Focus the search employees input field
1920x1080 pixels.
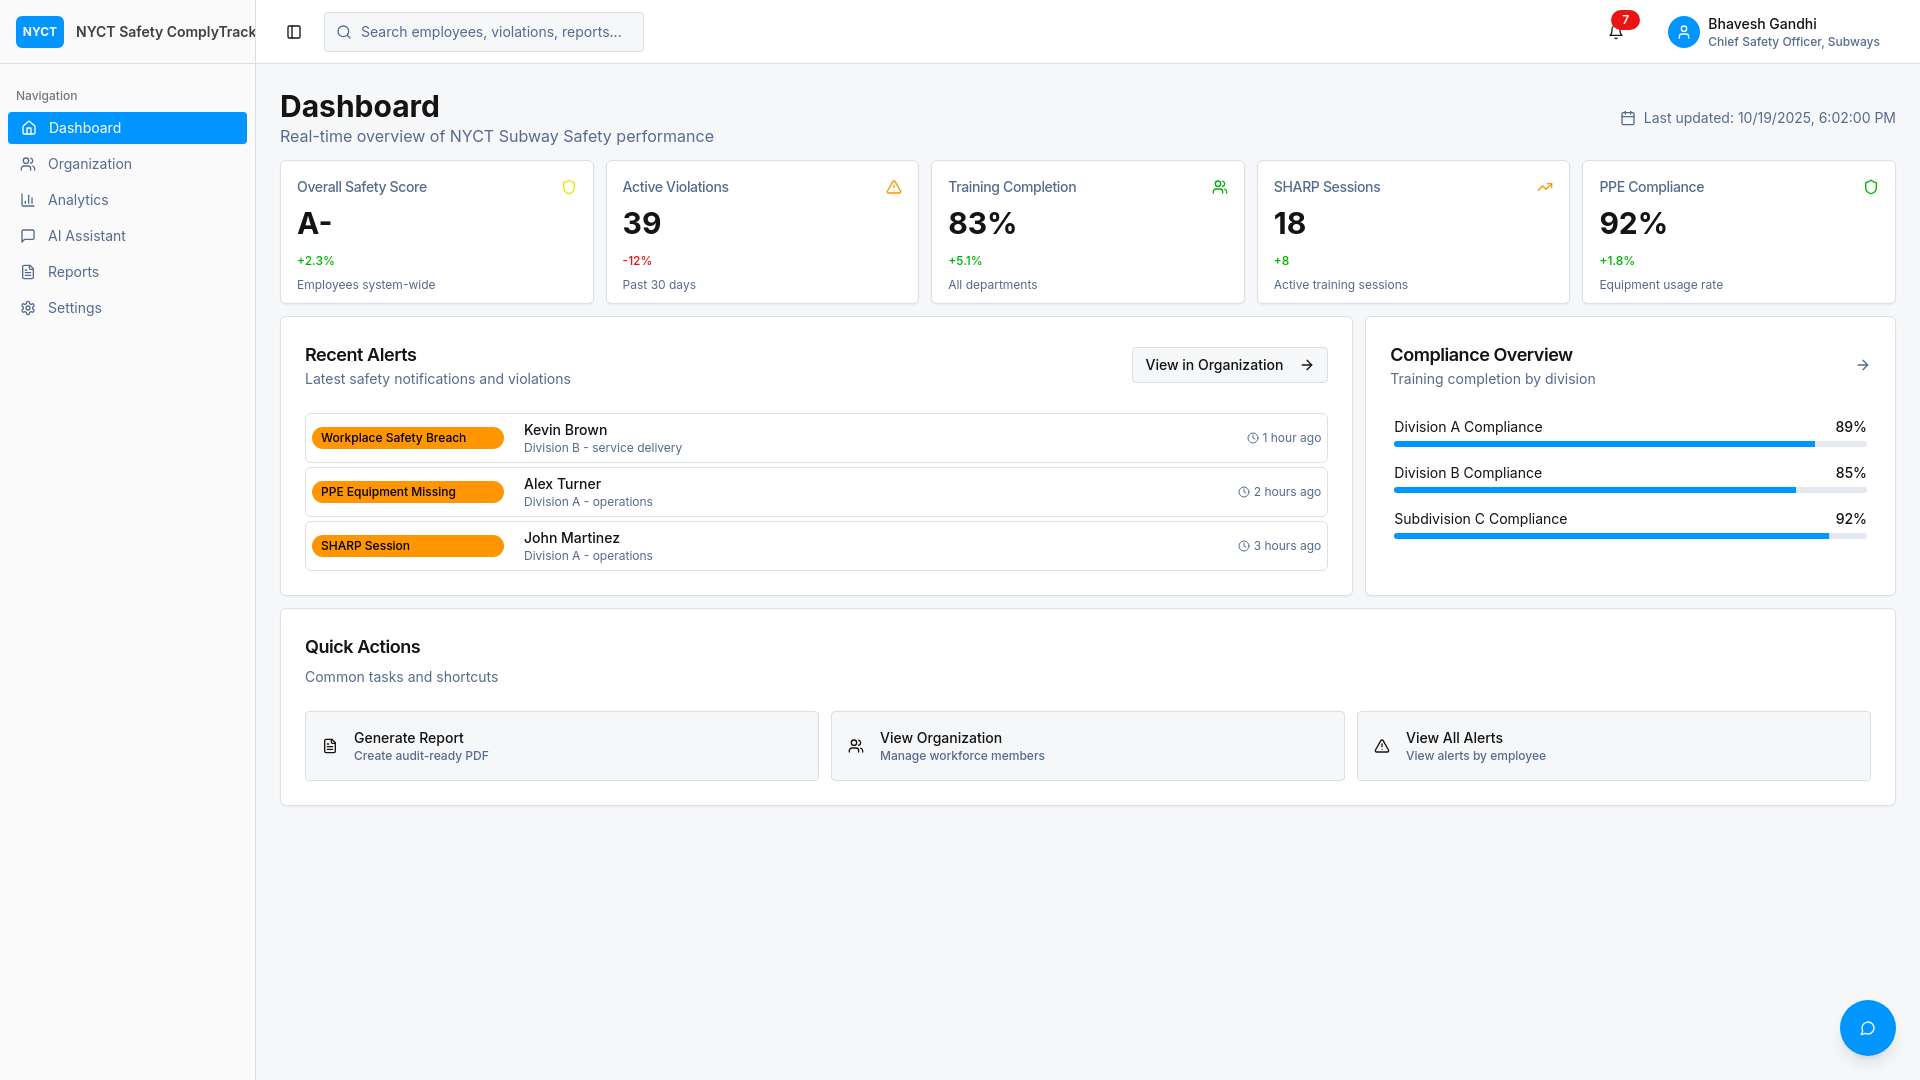point(483,32)
